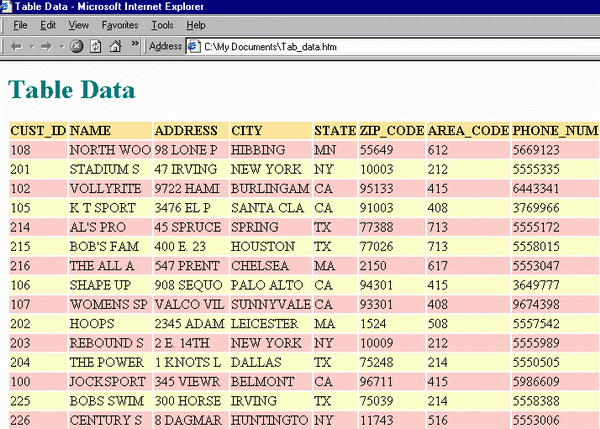The image size is (600, 429).
Task: Select phone cell 5555335
Action: 555,169
